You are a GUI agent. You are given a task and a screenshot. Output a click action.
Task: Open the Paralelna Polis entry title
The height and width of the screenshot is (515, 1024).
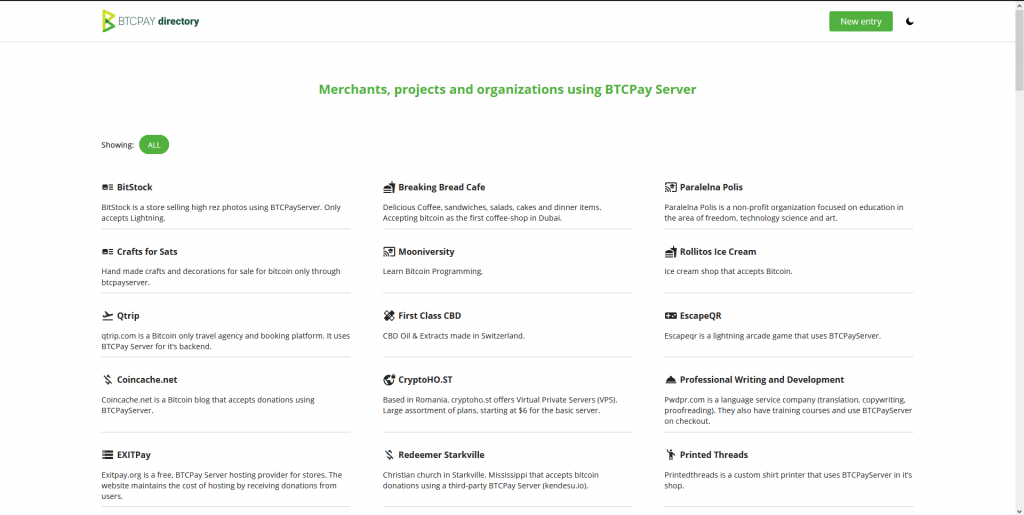[711, 187]
